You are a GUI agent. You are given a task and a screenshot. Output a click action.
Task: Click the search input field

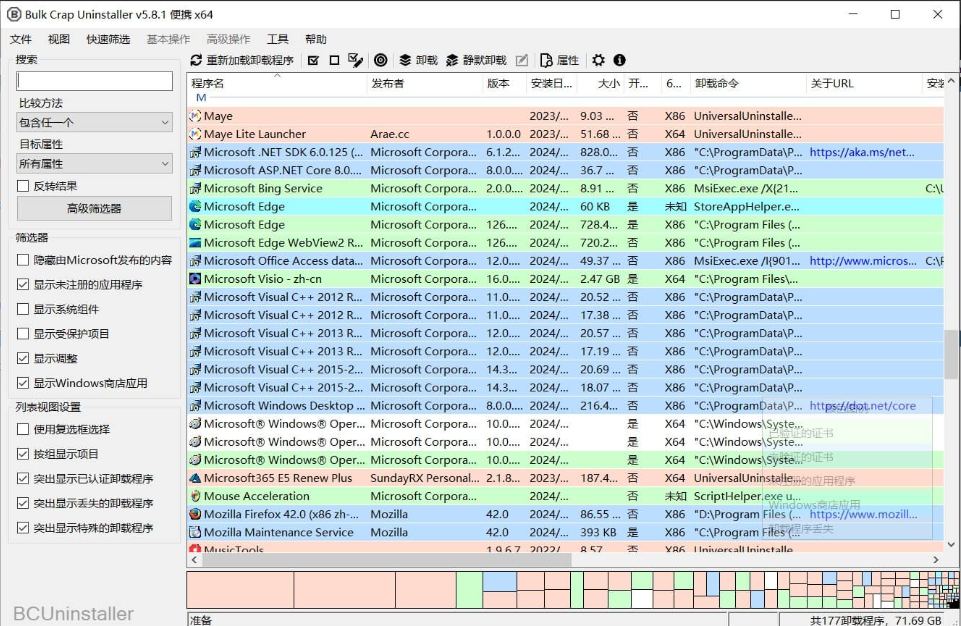click(94, 81)
